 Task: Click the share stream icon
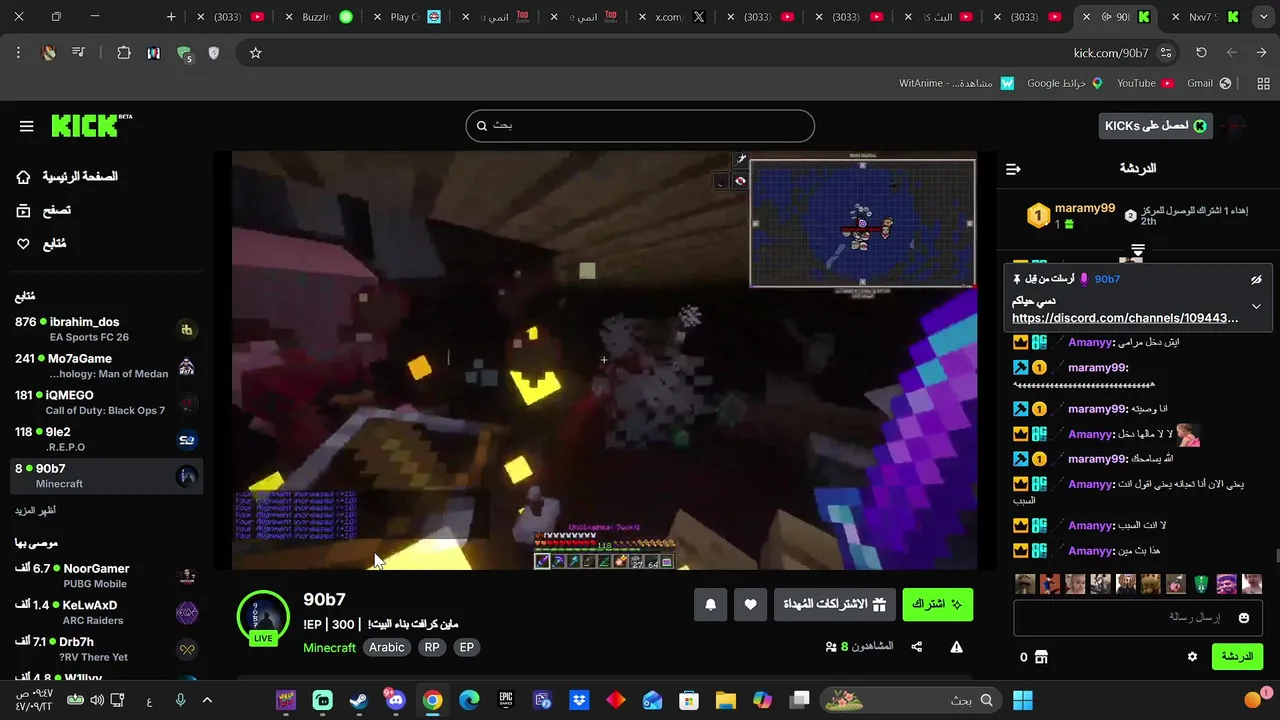point(917,647)
